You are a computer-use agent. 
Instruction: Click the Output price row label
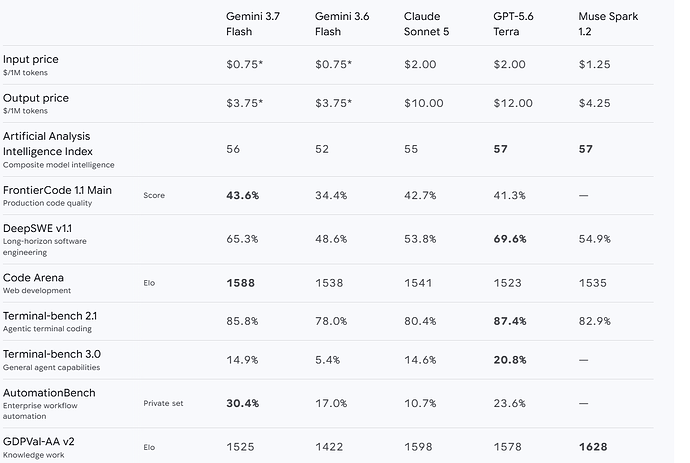[x=36, y=98]
